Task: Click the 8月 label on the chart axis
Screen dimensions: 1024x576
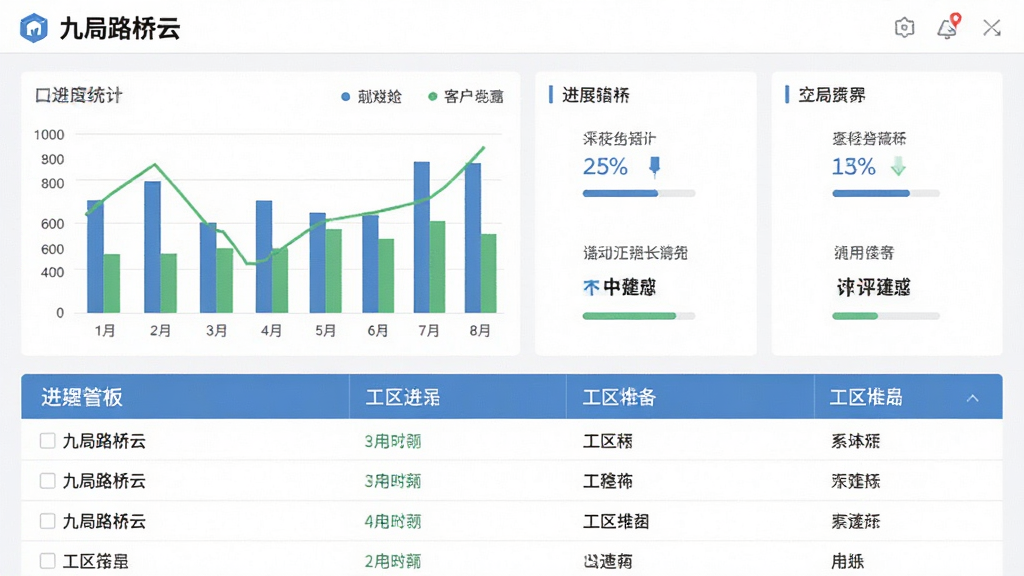Action: 480,331
